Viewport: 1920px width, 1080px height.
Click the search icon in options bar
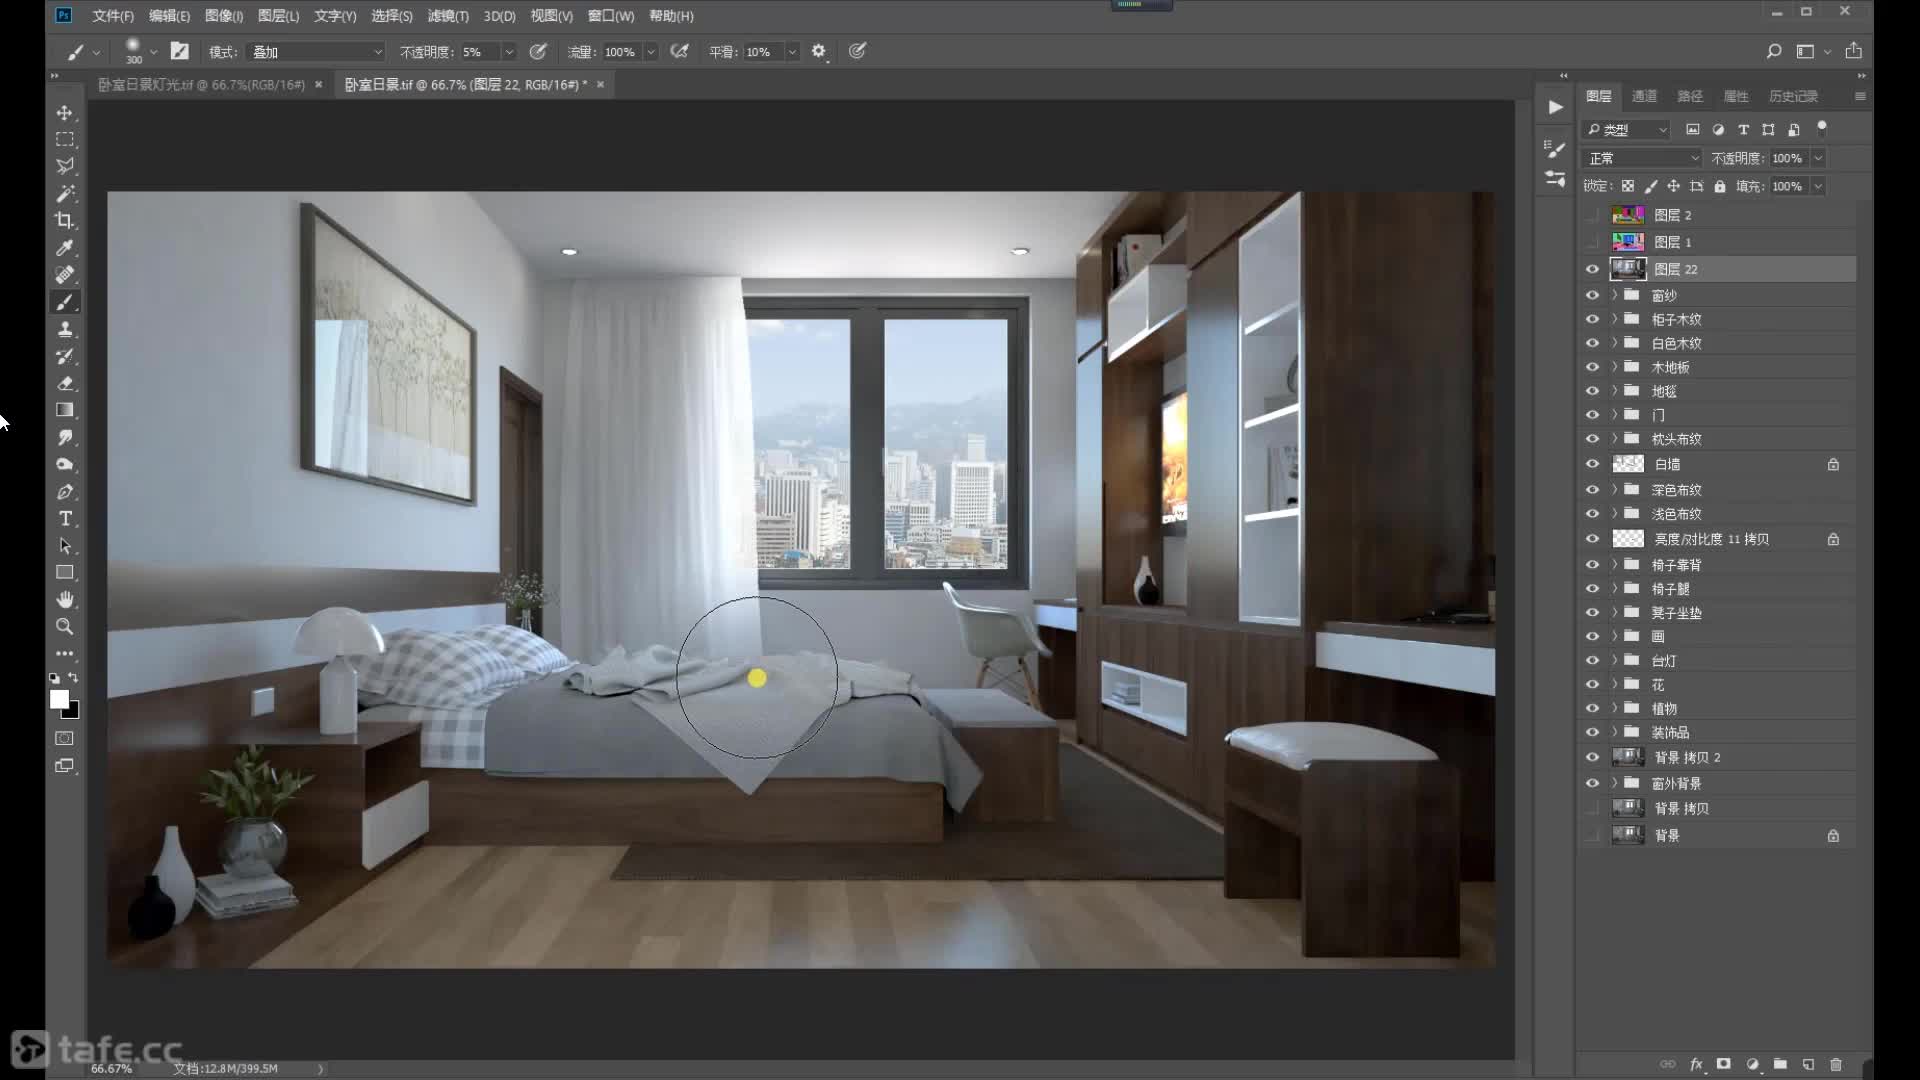point(1773,51)
